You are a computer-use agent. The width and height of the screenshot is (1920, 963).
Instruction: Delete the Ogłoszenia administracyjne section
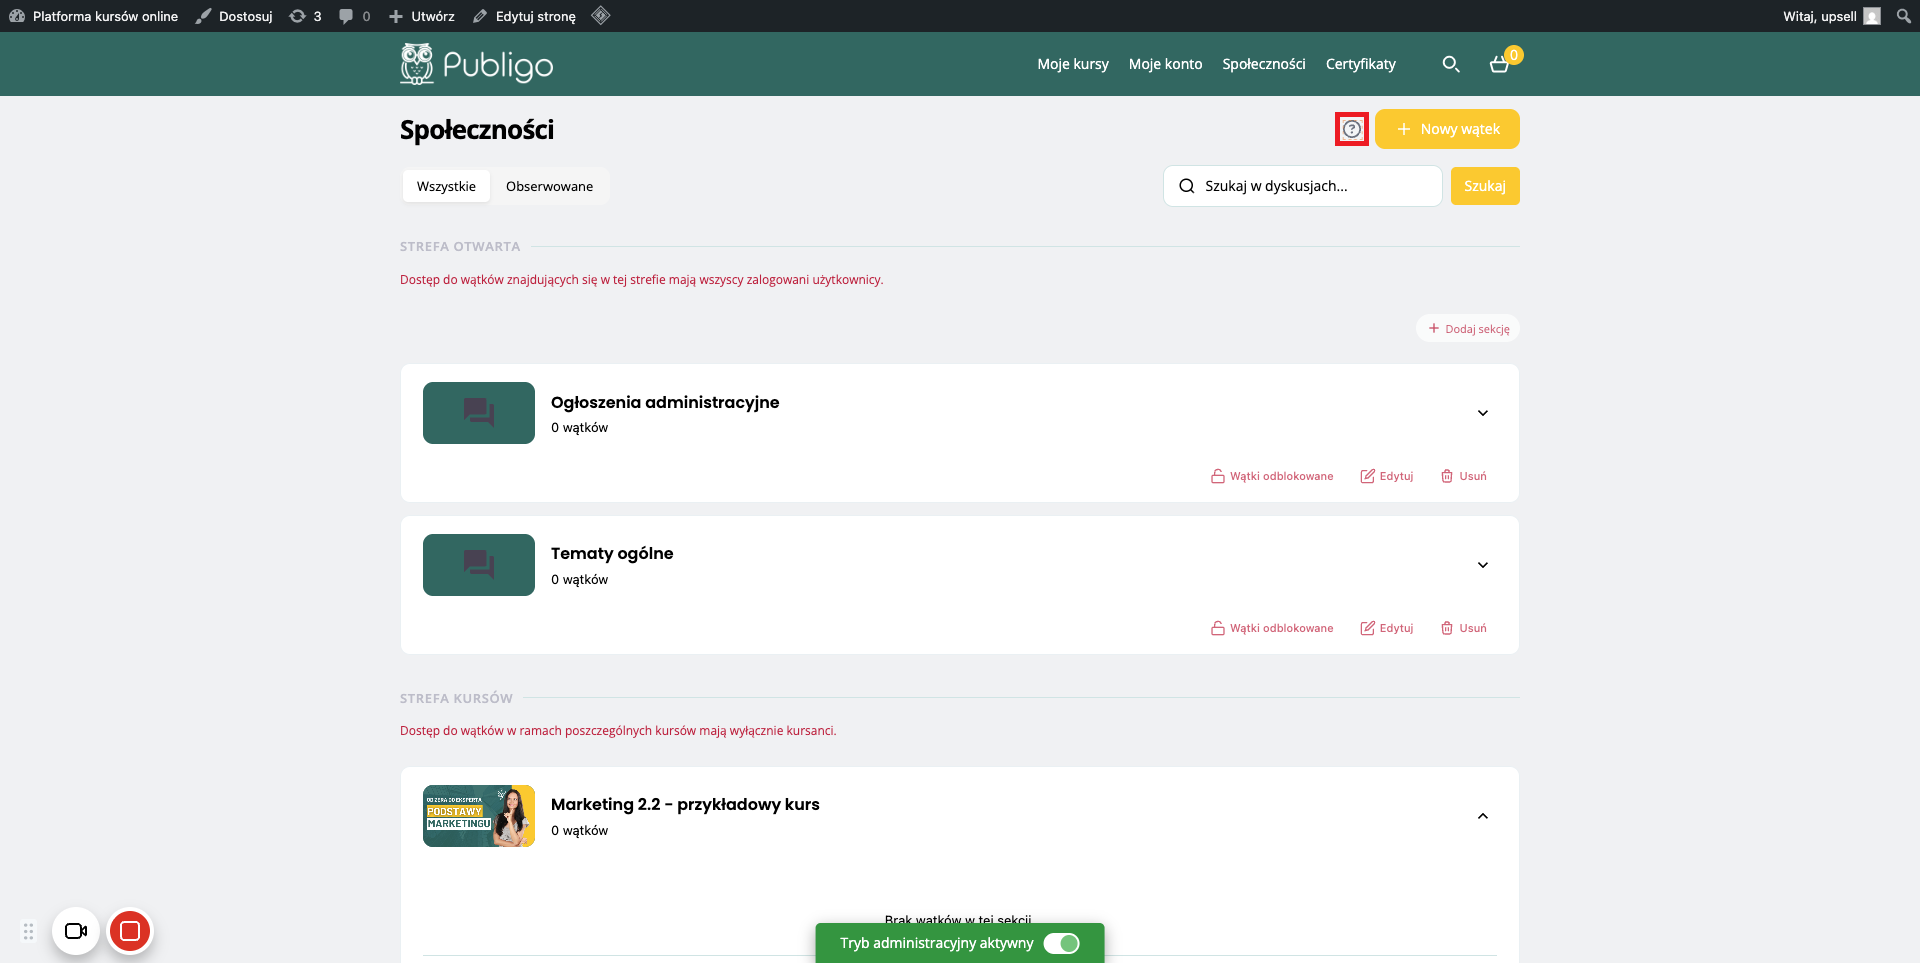pyautogui.click(x=1463, y=476)
